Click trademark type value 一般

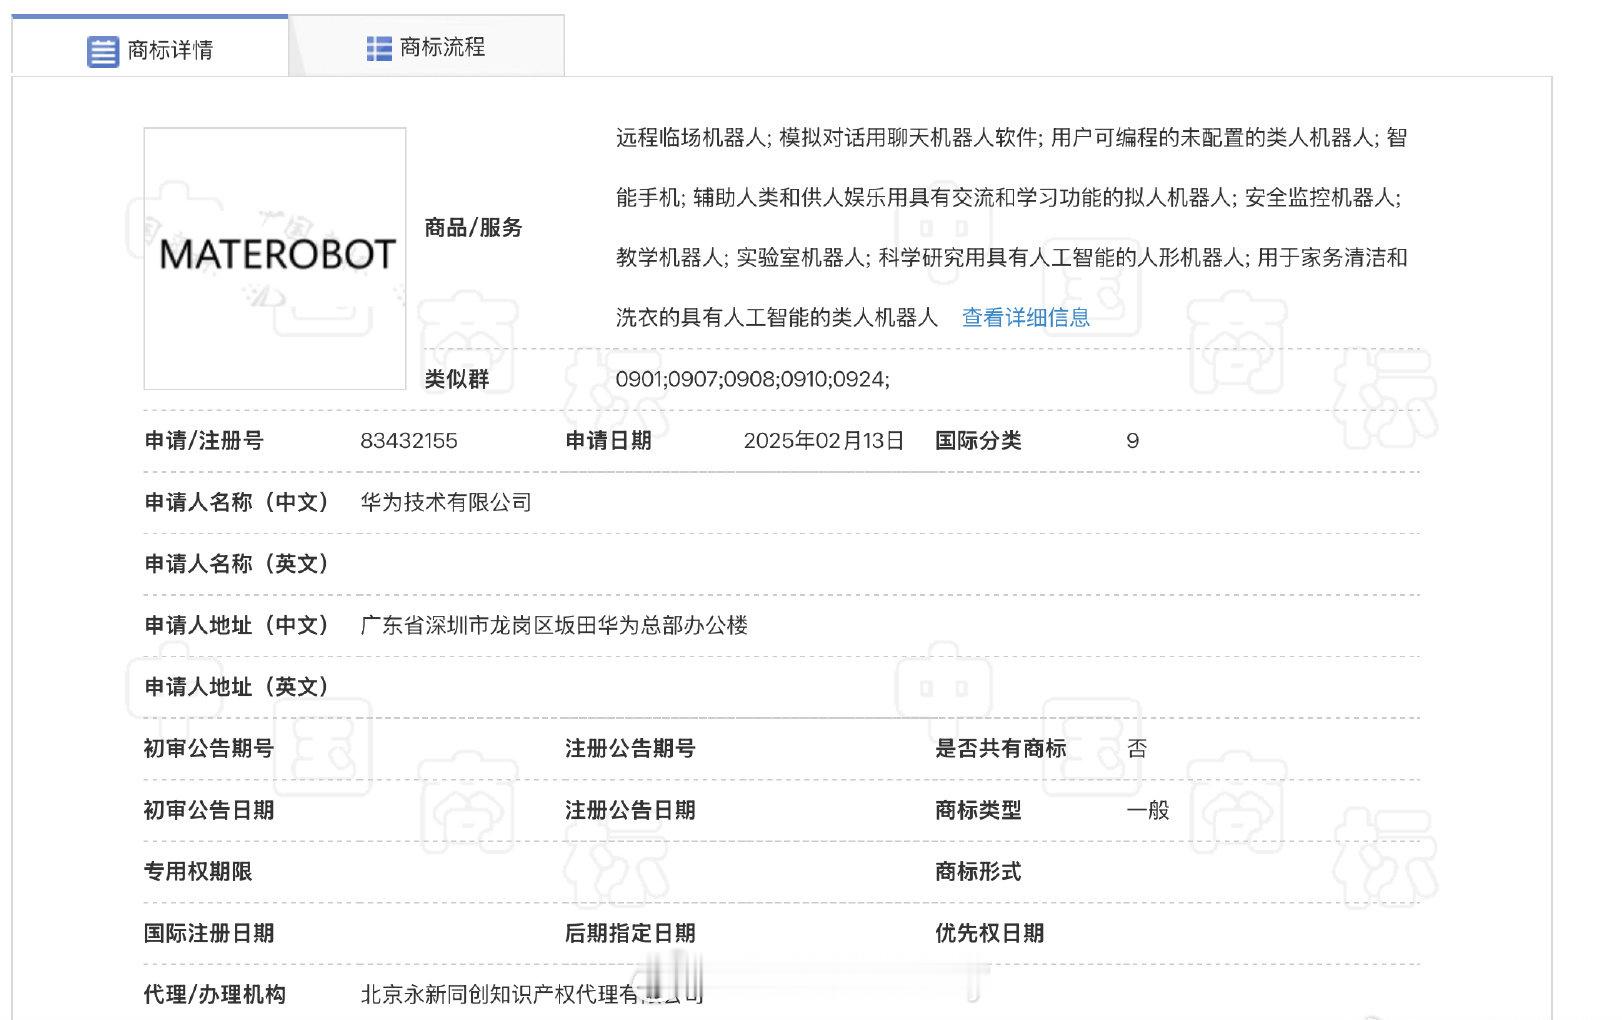tap(1148, 810)
